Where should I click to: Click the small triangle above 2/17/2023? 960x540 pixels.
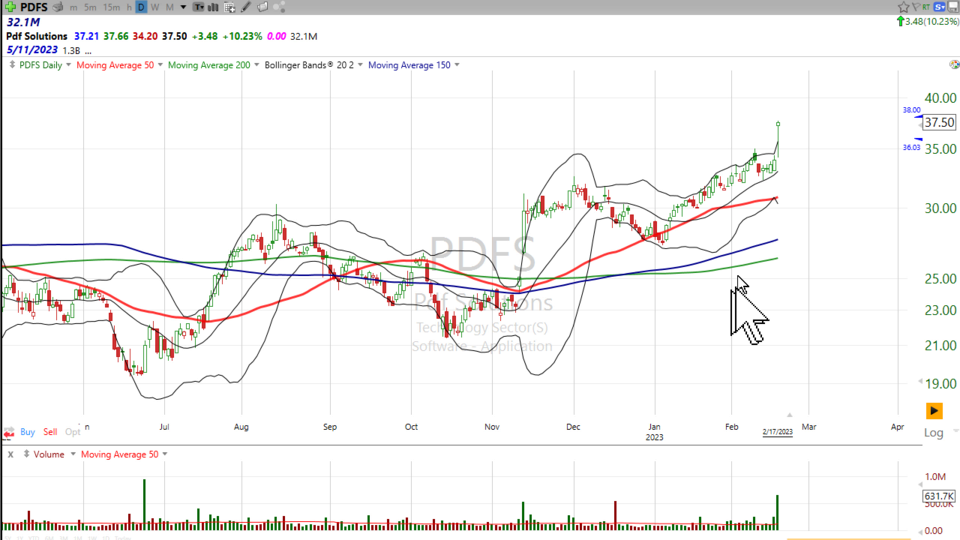coord(789,414)
